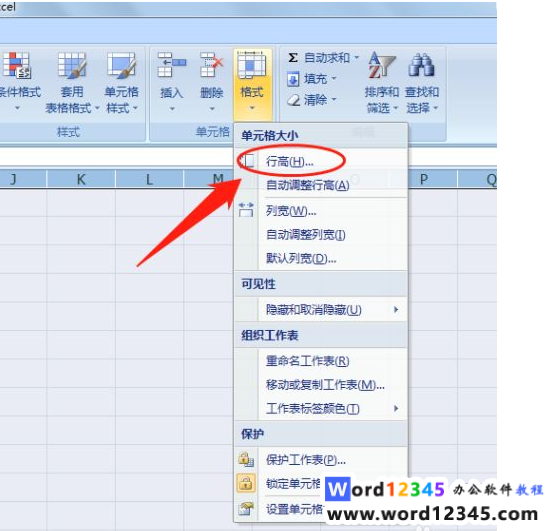
Task: Choose 自动调整列宽(I) menu item
Action: click(x=320, y=235)
